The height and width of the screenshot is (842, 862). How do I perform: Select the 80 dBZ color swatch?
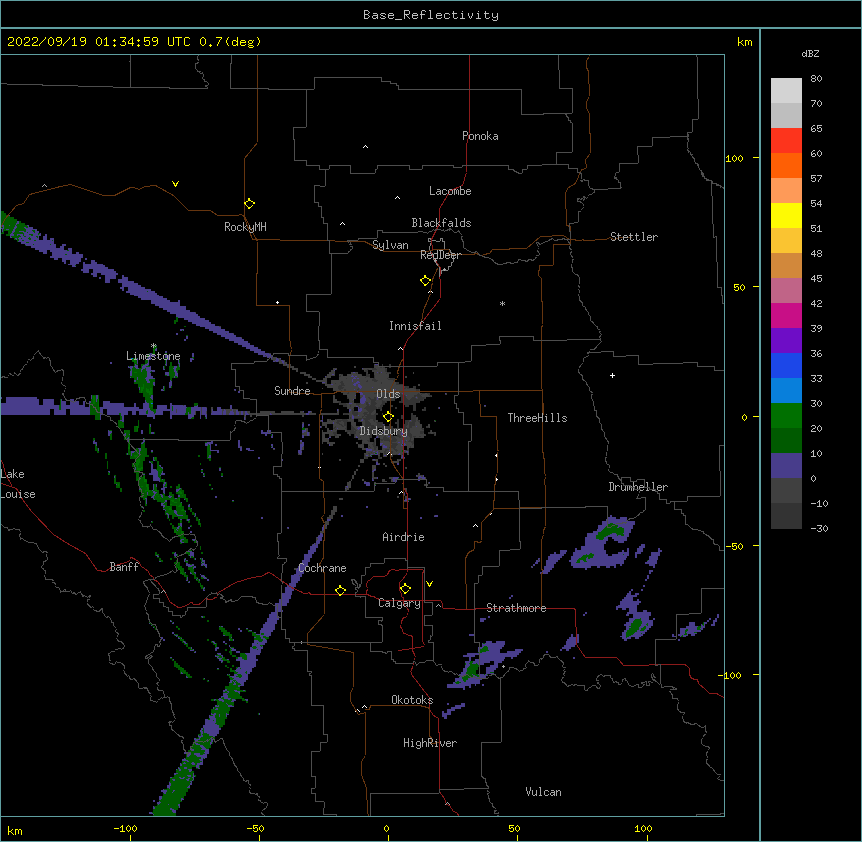[x=786, y=91]
